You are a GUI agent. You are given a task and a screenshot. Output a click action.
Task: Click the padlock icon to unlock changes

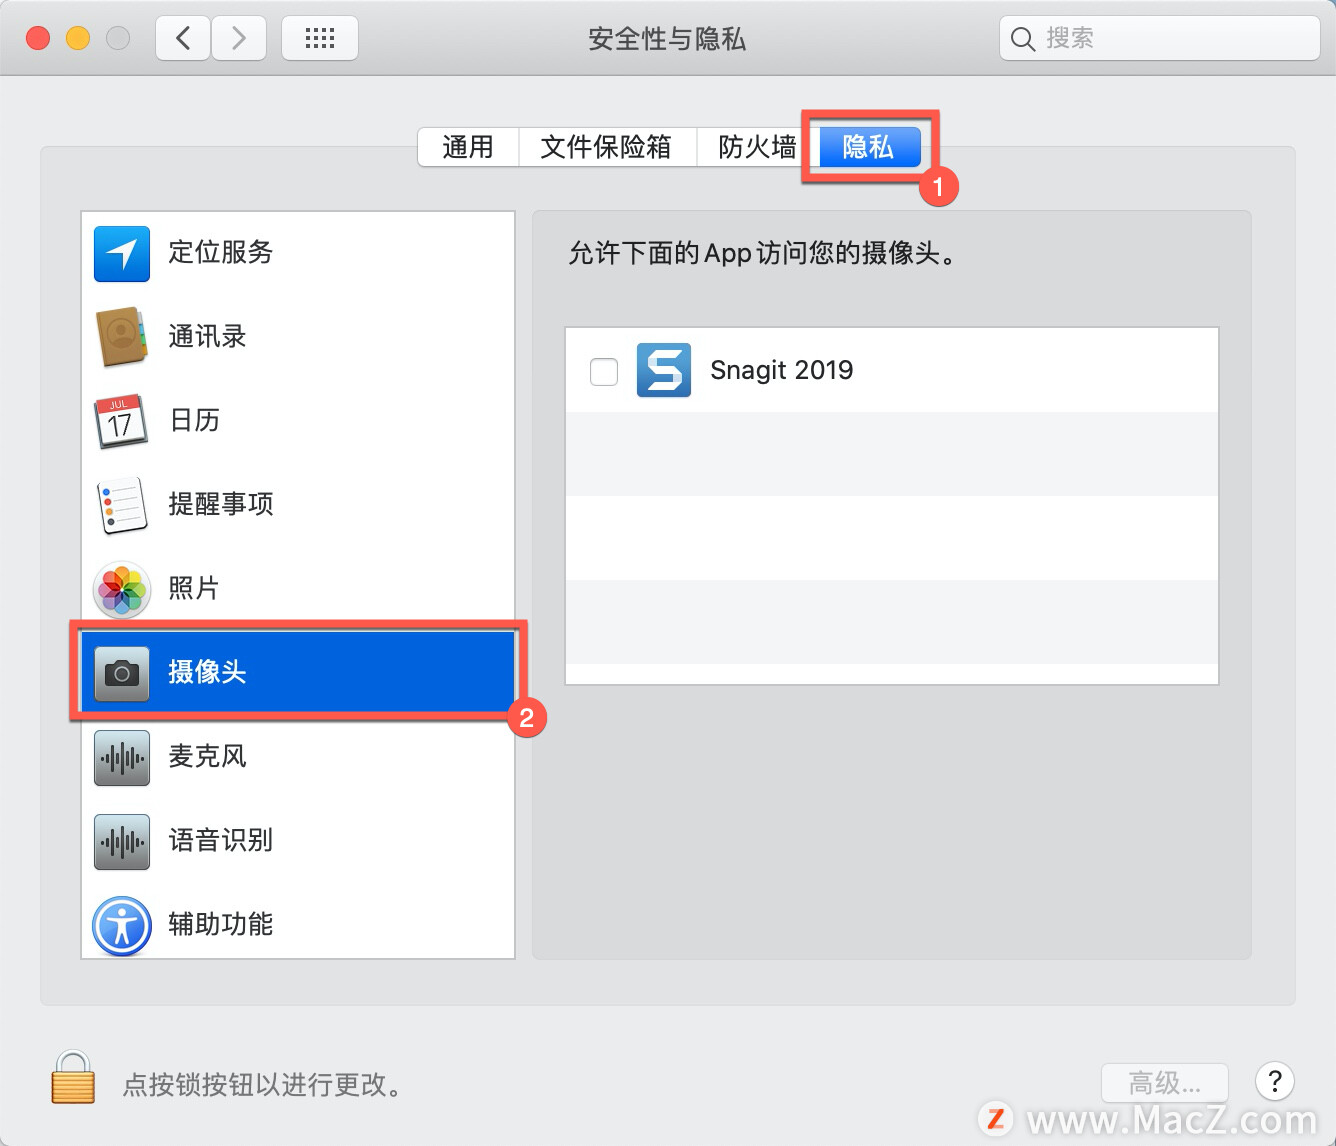(x=73, y=1077)
